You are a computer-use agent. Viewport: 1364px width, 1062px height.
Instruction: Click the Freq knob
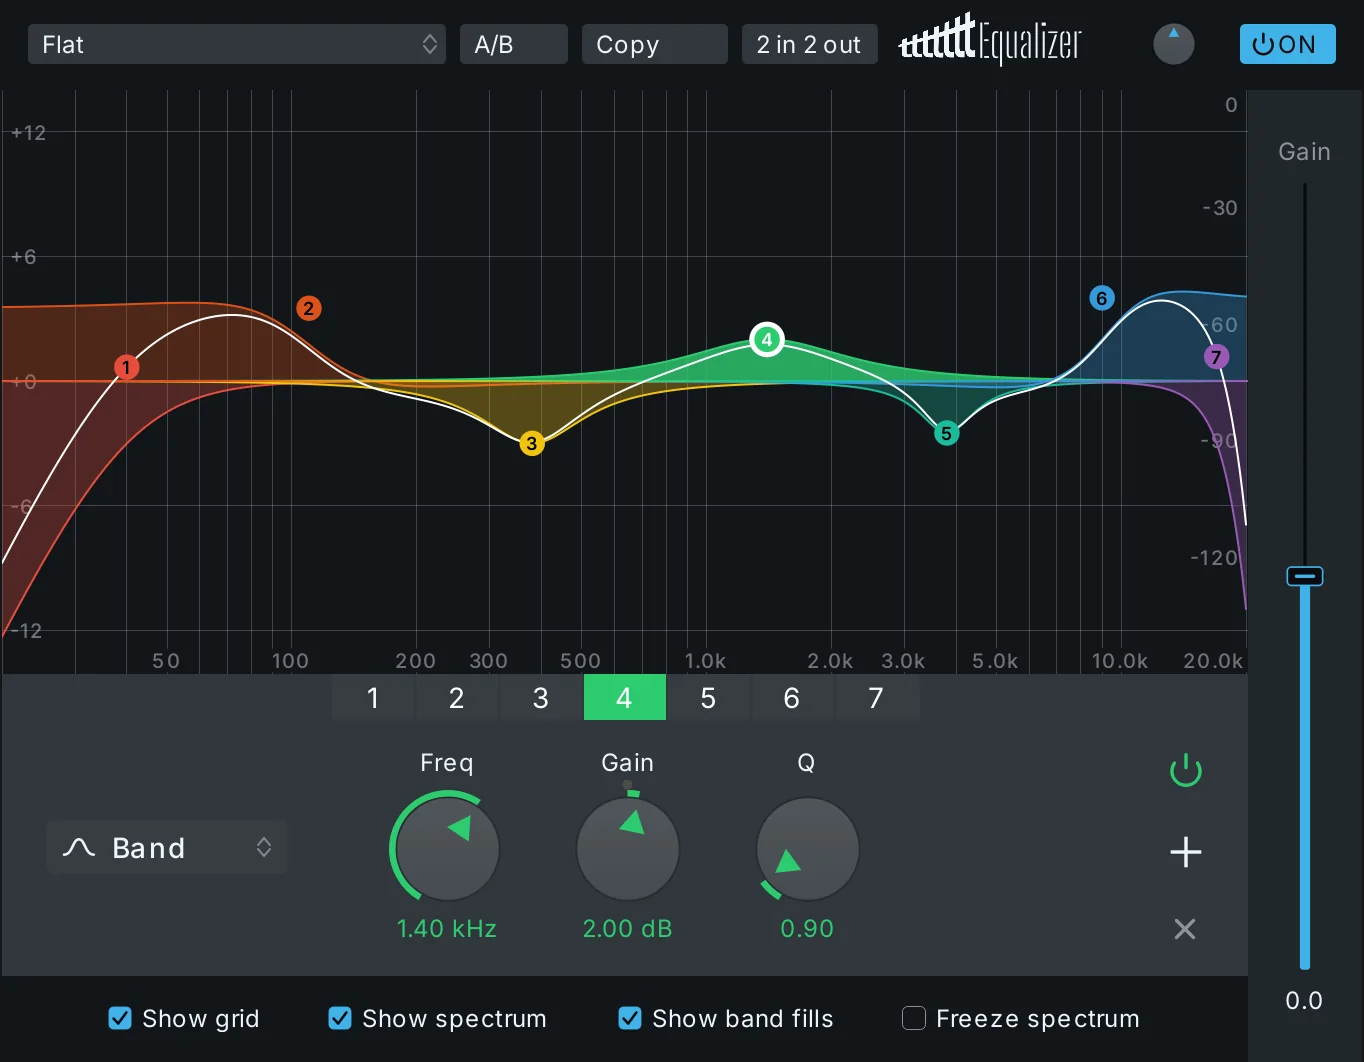click(x=447, y=849)
